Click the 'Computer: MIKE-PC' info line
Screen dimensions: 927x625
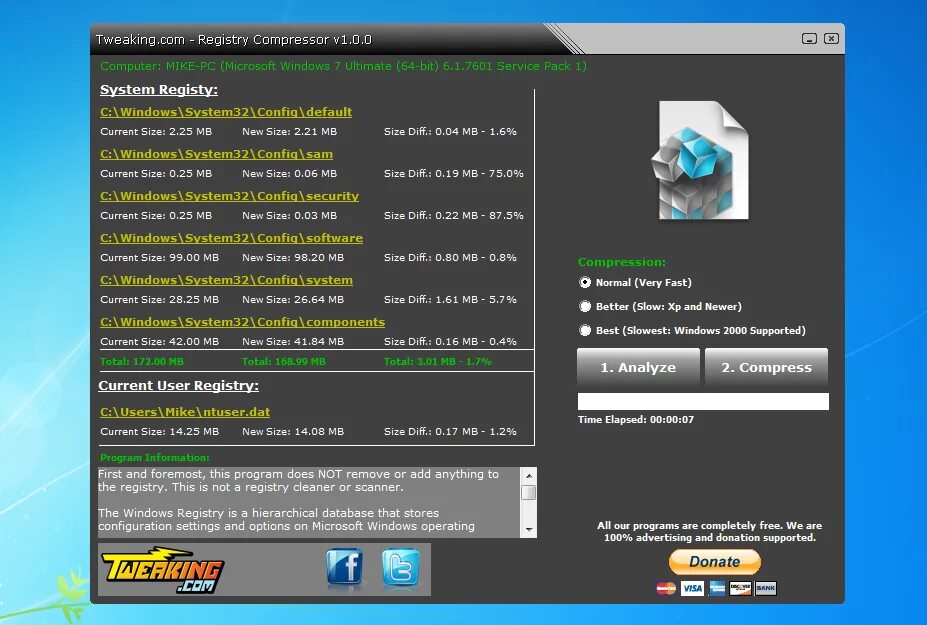tap(343, 66)
